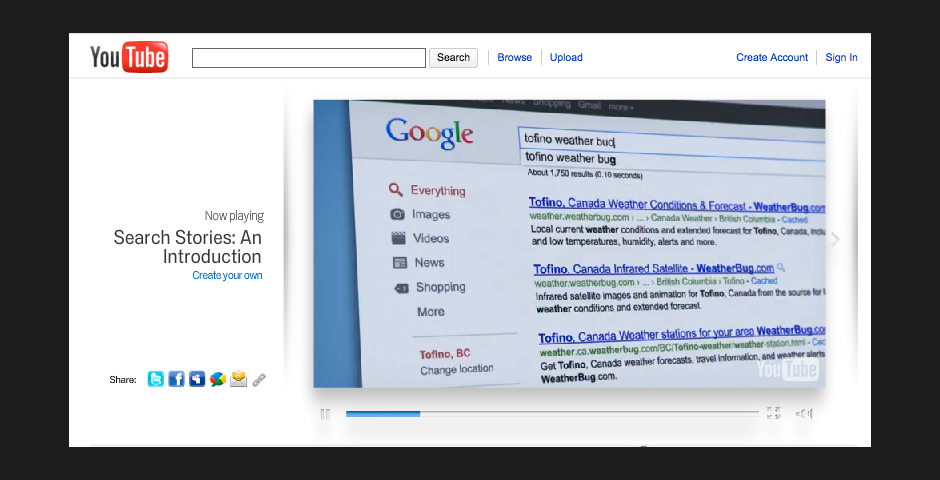
Task: Pause the playing video
Action: click(325, 413)
